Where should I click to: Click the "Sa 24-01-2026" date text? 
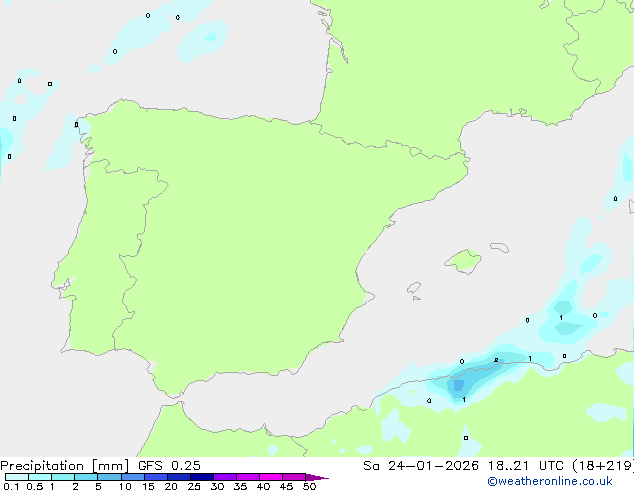coord(421,466)
